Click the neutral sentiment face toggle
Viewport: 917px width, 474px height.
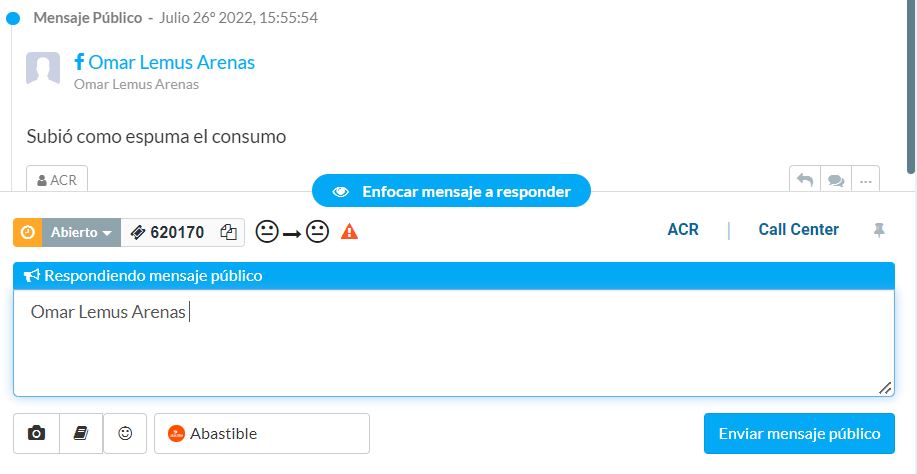[x=292, y=232]
